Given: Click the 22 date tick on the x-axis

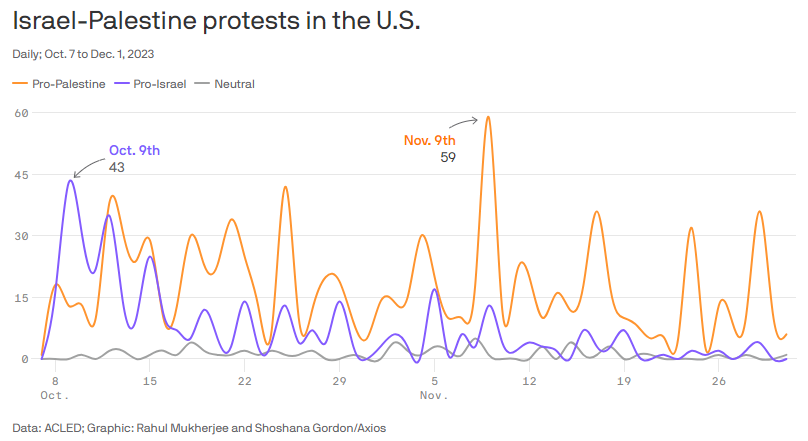Looking at the screenshot, I should click(x=244, y=381).
